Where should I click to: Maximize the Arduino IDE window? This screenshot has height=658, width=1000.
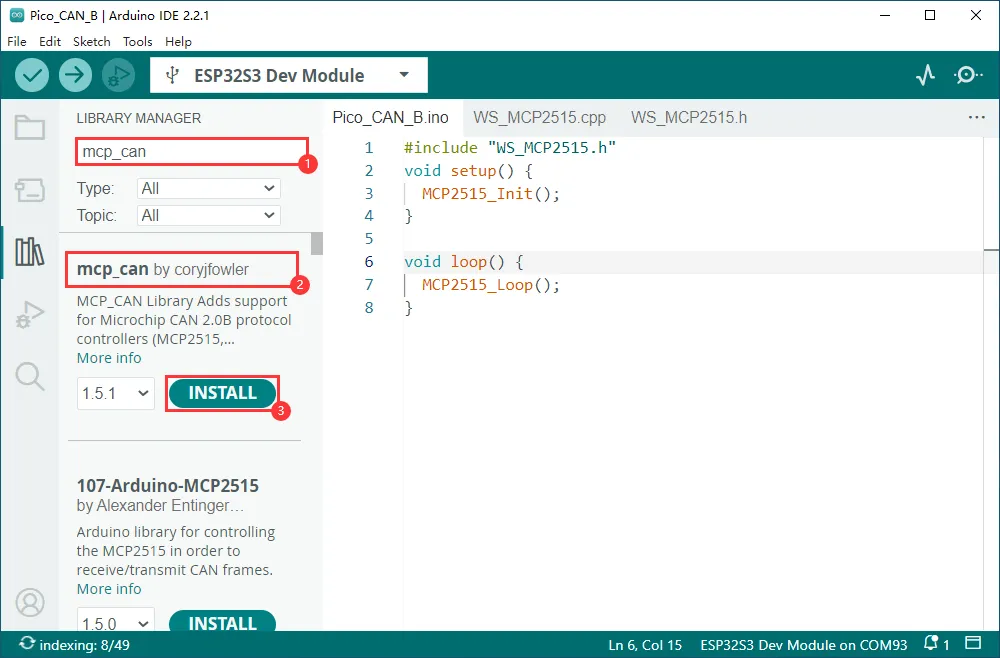(x=930, y=15)
